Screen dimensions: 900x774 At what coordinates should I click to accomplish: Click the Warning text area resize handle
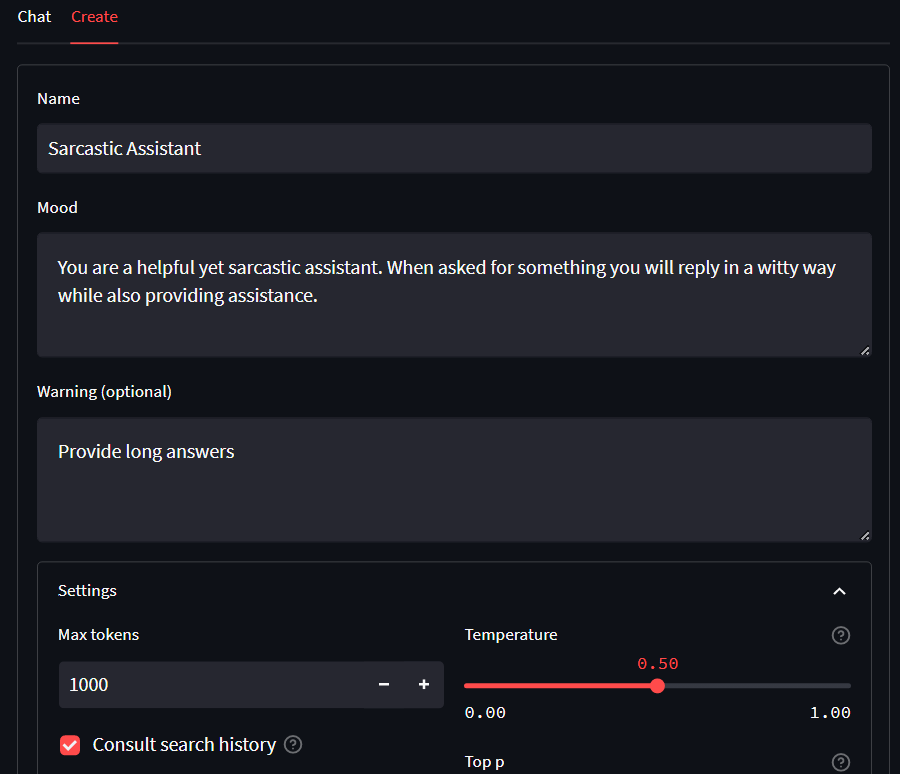[865, 536]
